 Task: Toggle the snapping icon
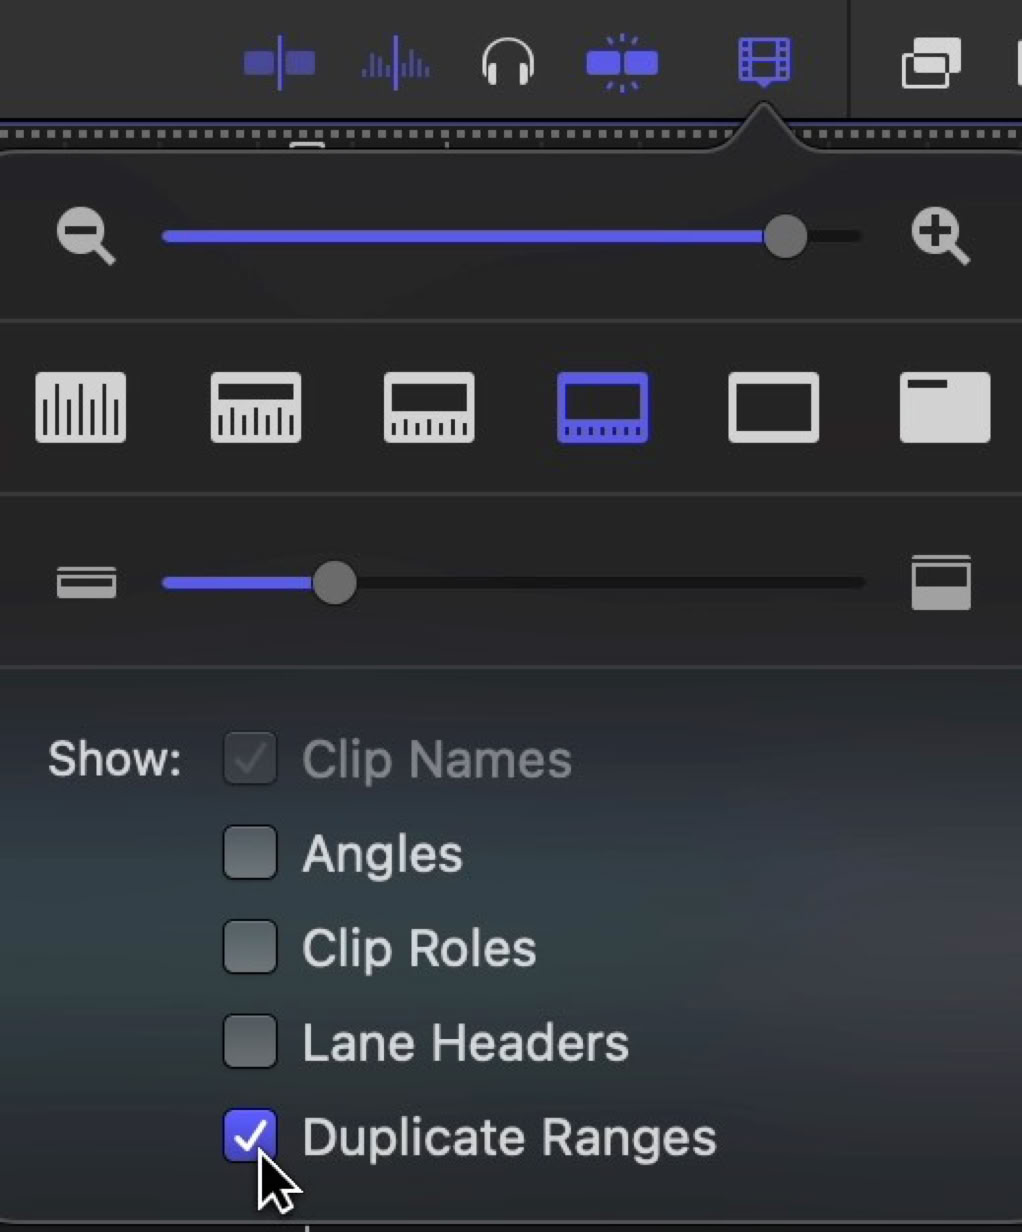pos(622,63)
